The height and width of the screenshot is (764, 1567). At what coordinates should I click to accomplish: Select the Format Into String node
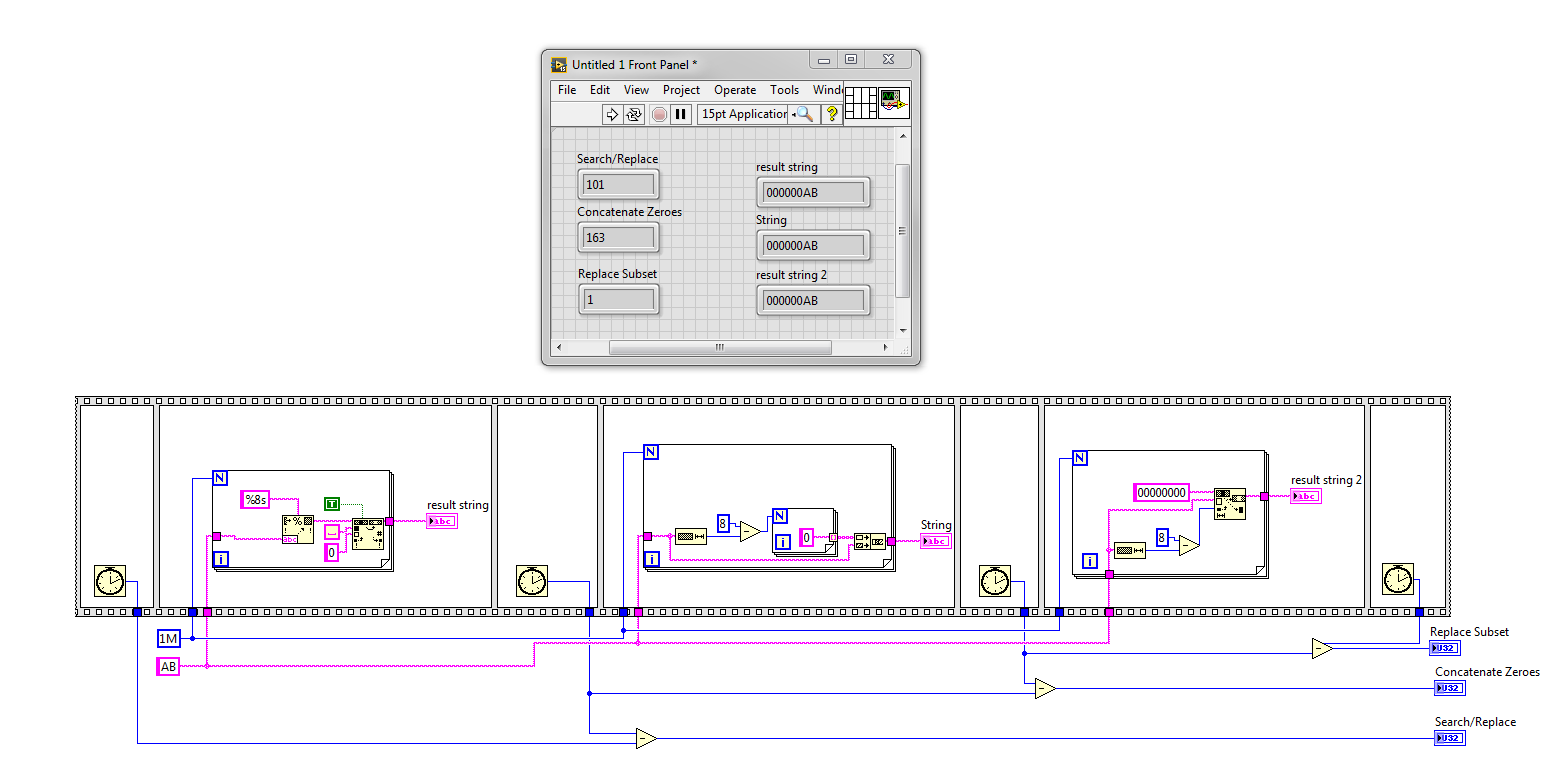[x=298, y=530]
